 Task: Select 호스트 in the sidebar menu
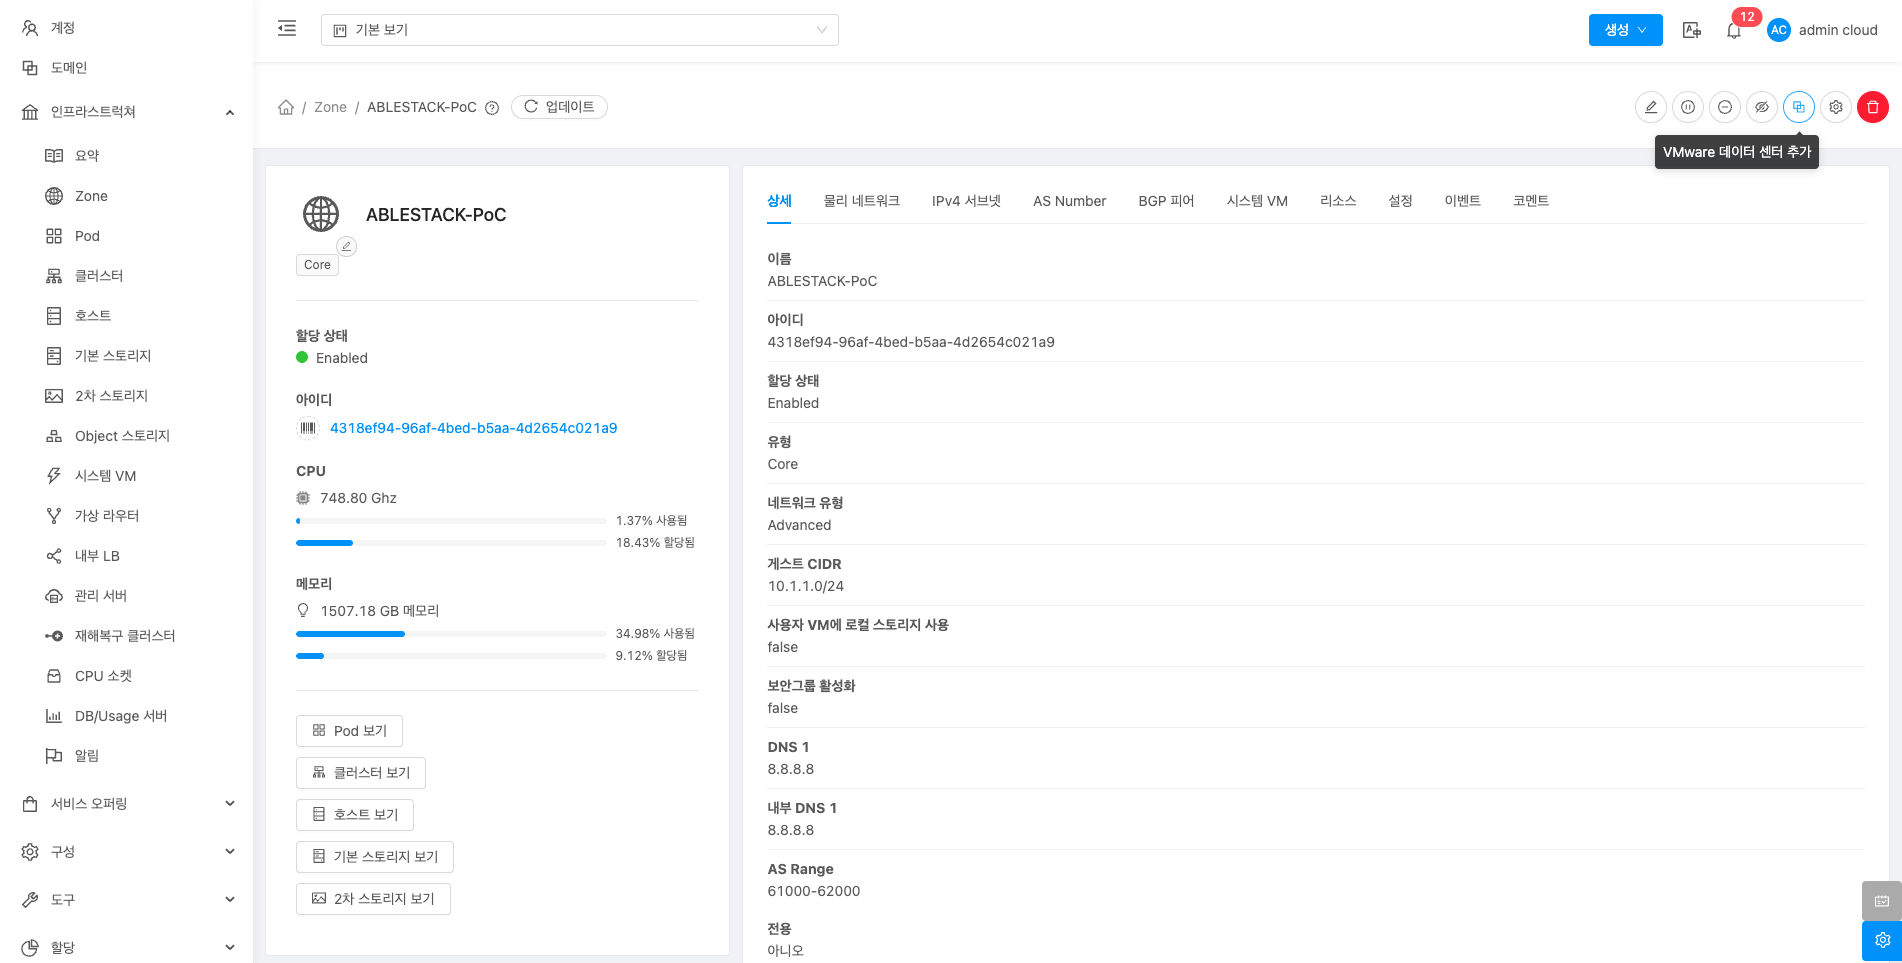(x=93, y=316)
